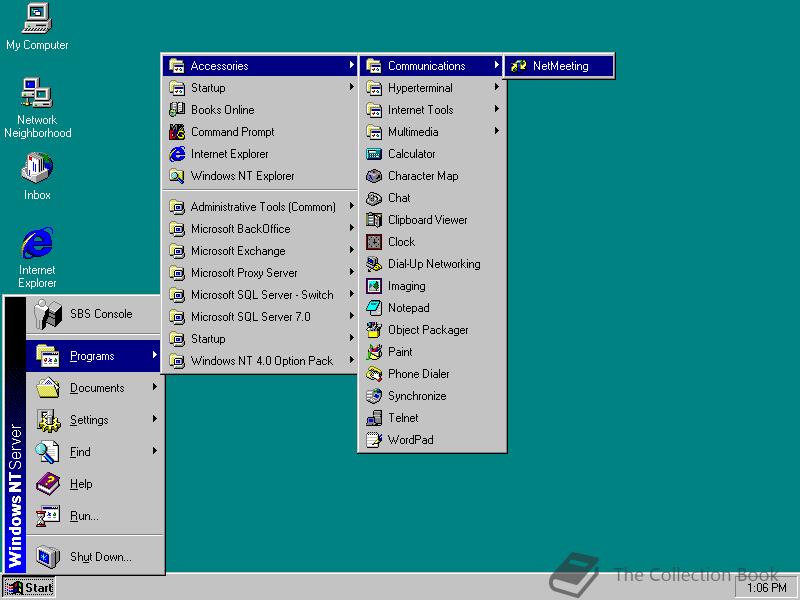Choose Shut Down... from Start menu

pyautogui.click(x=94, y=557)
